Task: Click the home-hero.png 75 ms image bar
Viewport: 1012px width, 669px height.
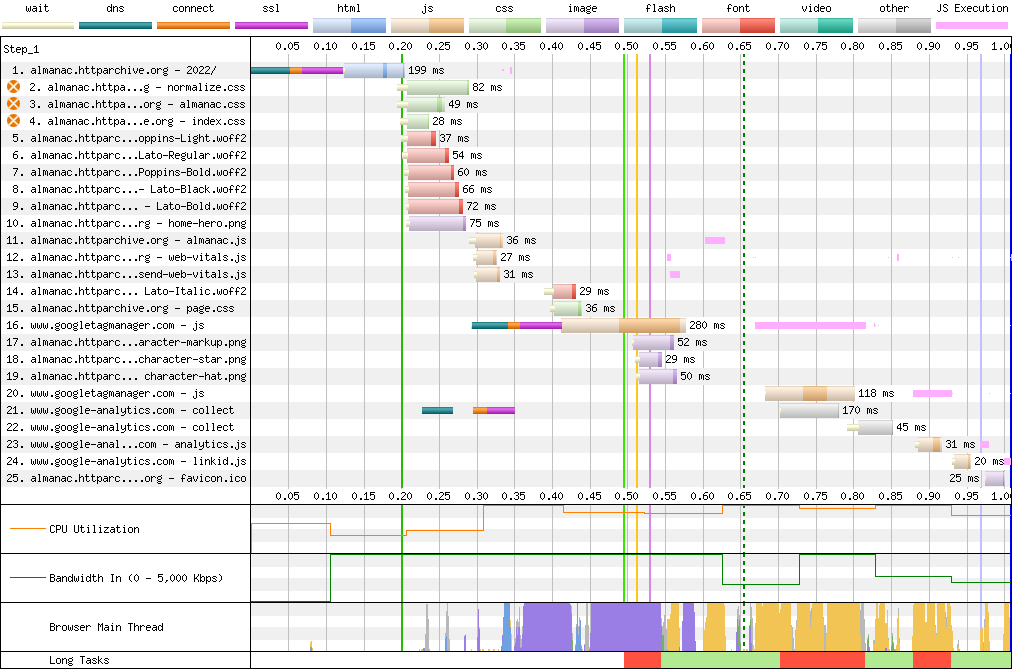Action: tap(437, 223)
